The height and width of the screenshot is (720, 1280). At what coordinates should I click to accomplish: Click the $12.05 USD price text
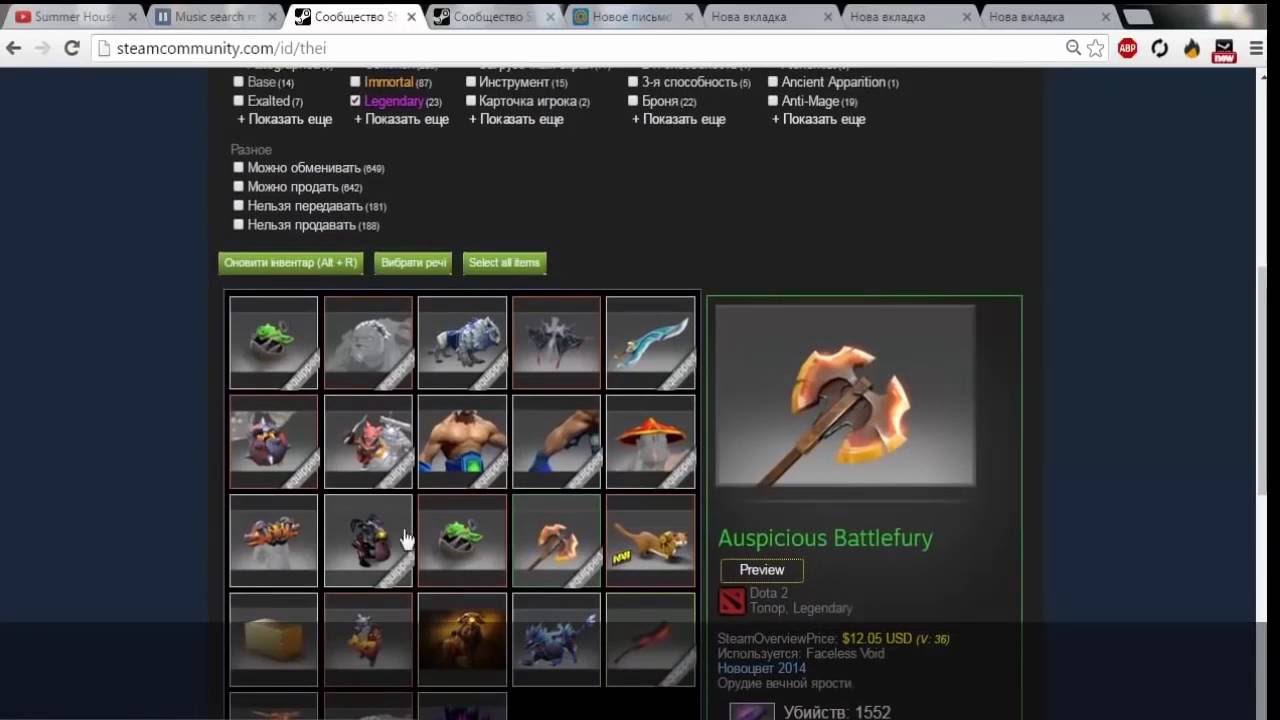(x=877, y=638)
